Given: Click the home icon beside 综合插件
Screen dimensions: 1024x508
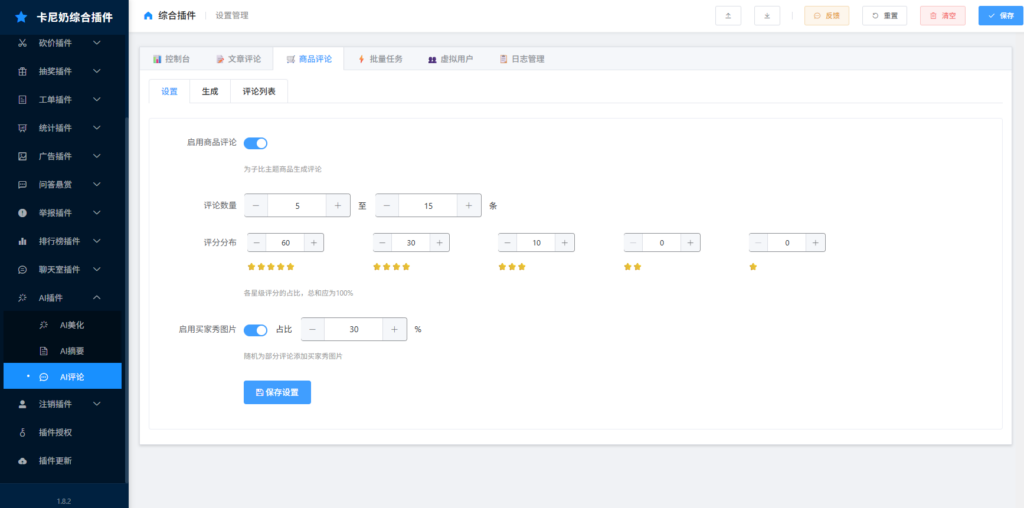Looking at the screenshot, I should (x=149, y=15).
